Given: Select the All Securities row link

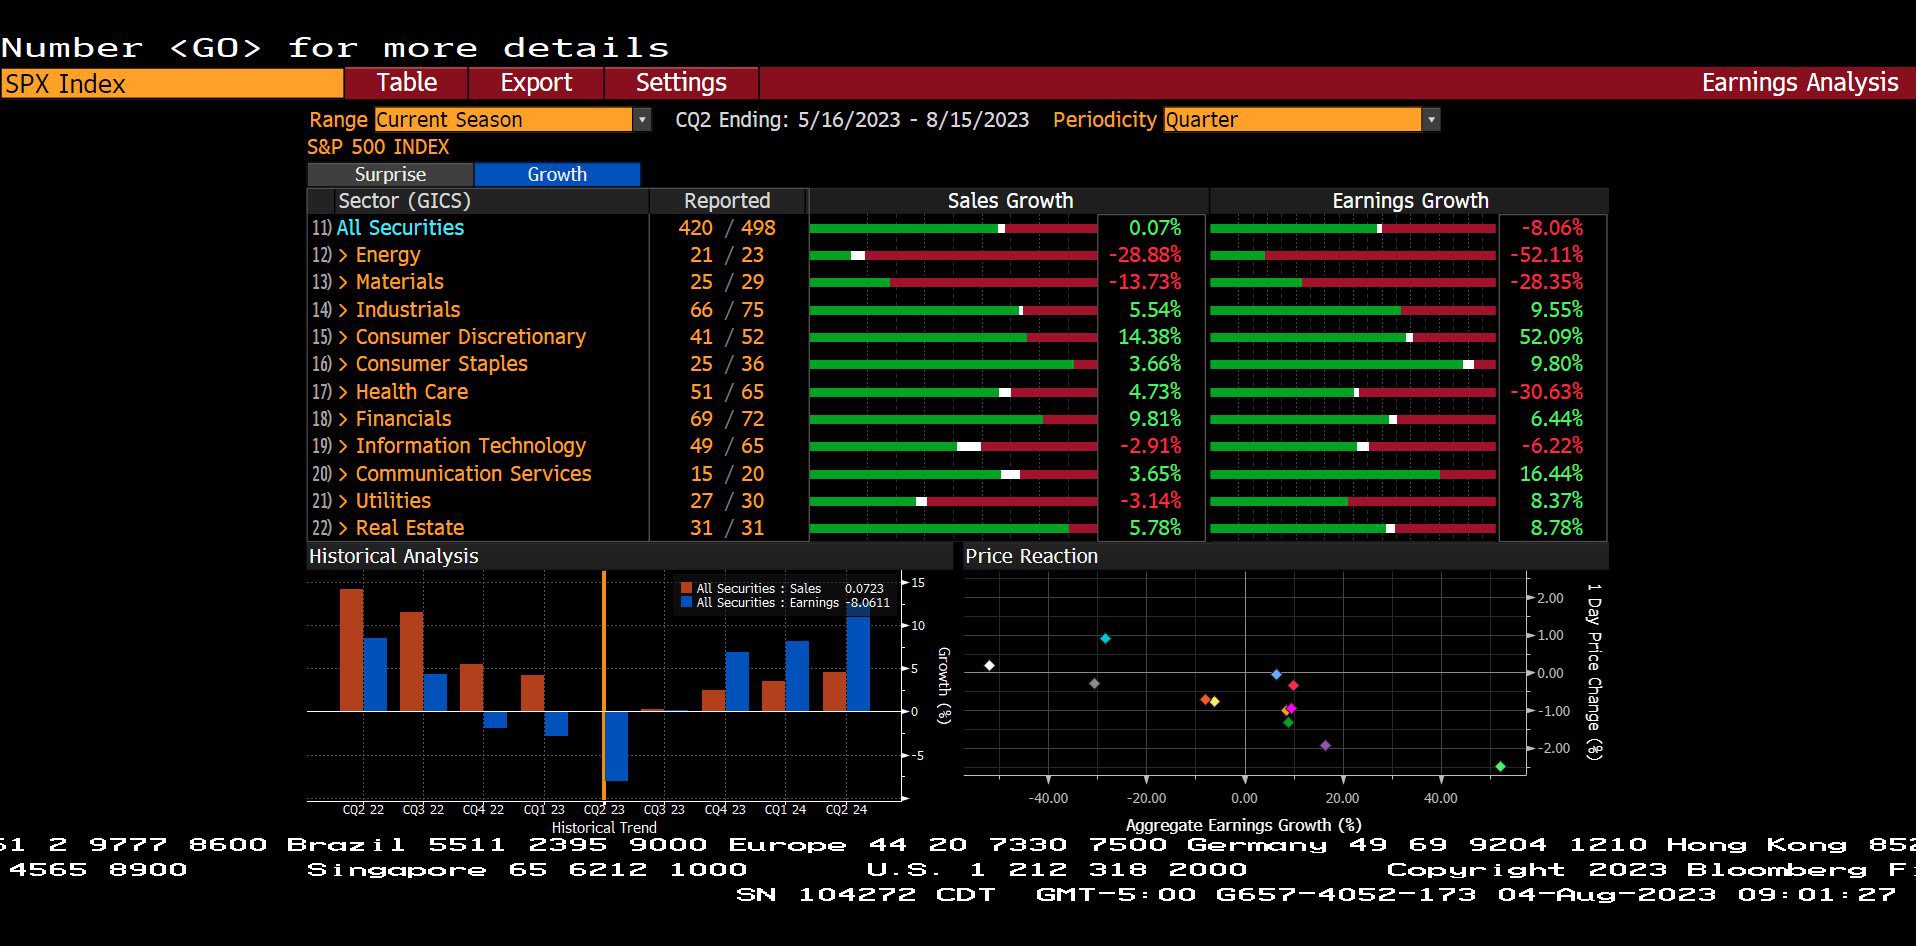Looking at the screenshot, I should [x=400, y=228].
